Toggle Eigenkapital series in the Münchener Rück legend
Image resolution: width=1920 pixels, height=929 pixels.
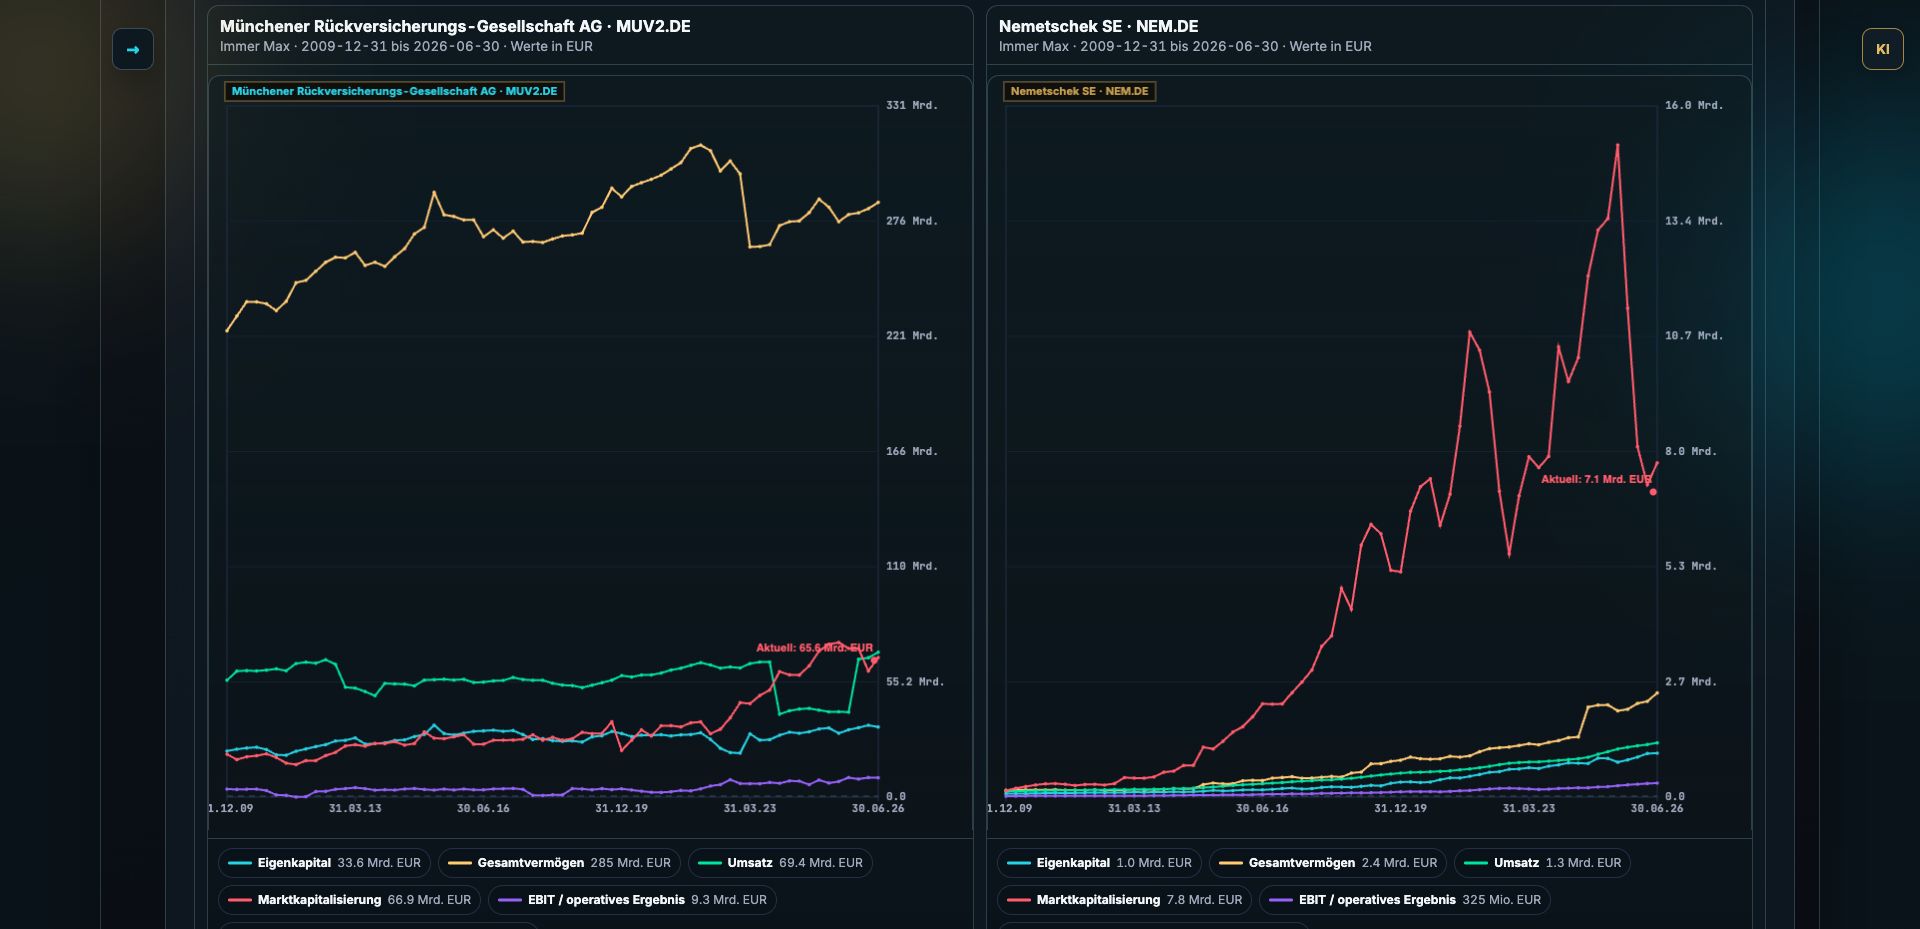point(325,863)
